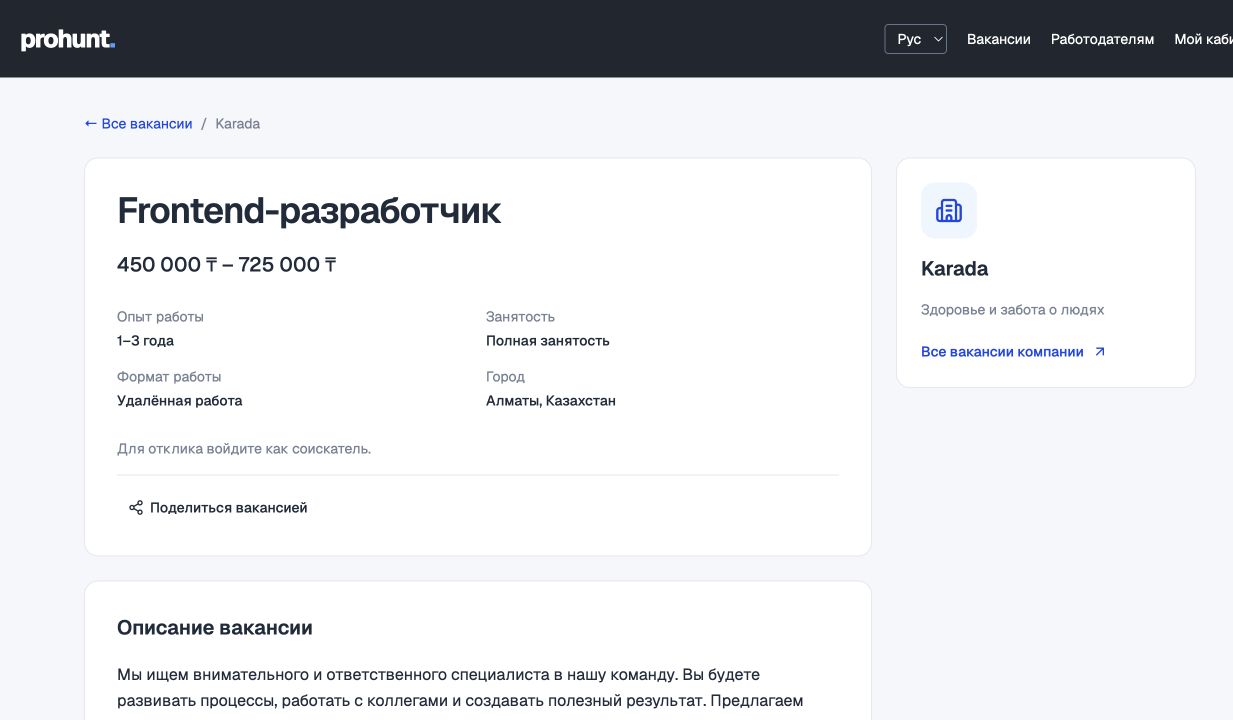Click the 1–3 года experience value
Image resolution: width=1233 pixels, height=720 pixels.
click(145, 341)
